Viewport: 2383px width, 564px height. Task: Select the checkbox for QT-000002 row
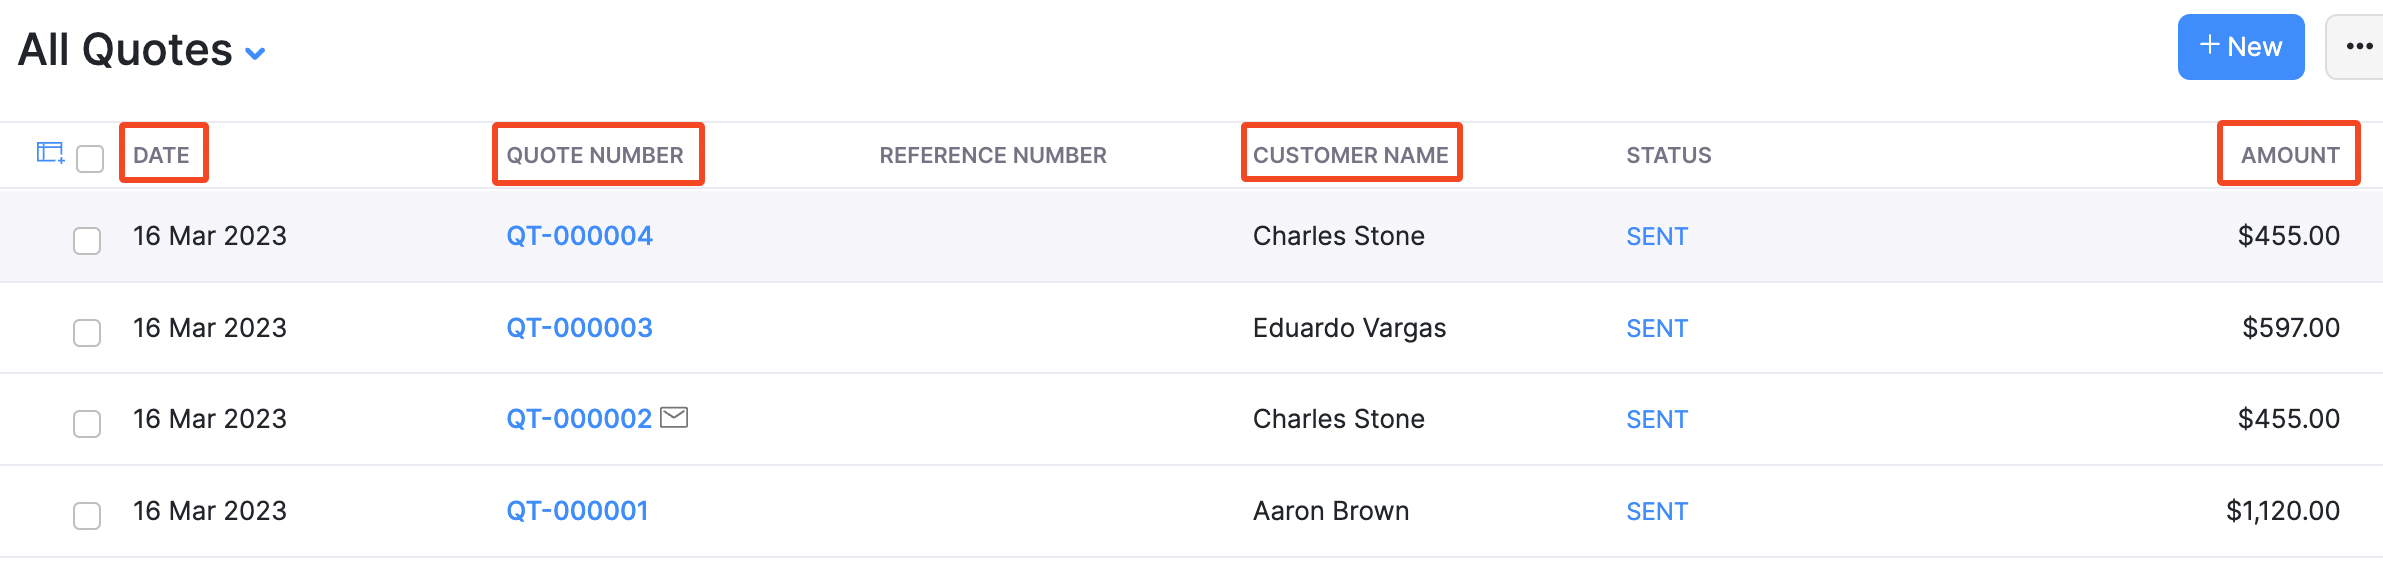[87, 423]
